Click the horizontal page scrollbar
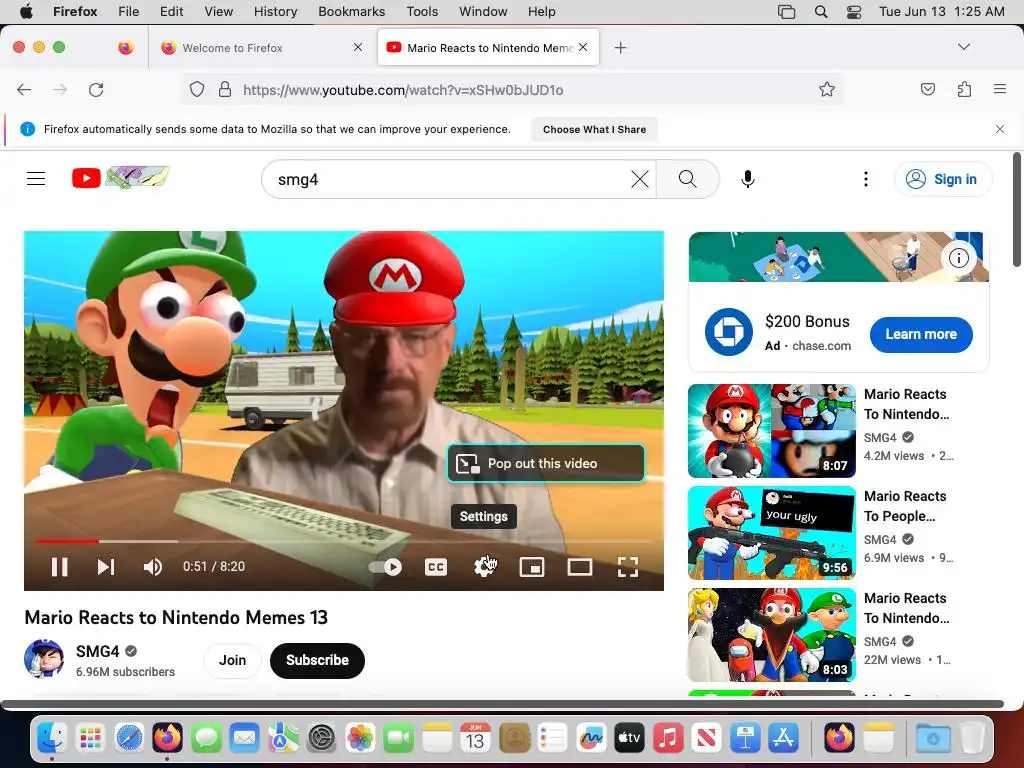The width and height of the screenshot is (1024, 768). point(503,704)
